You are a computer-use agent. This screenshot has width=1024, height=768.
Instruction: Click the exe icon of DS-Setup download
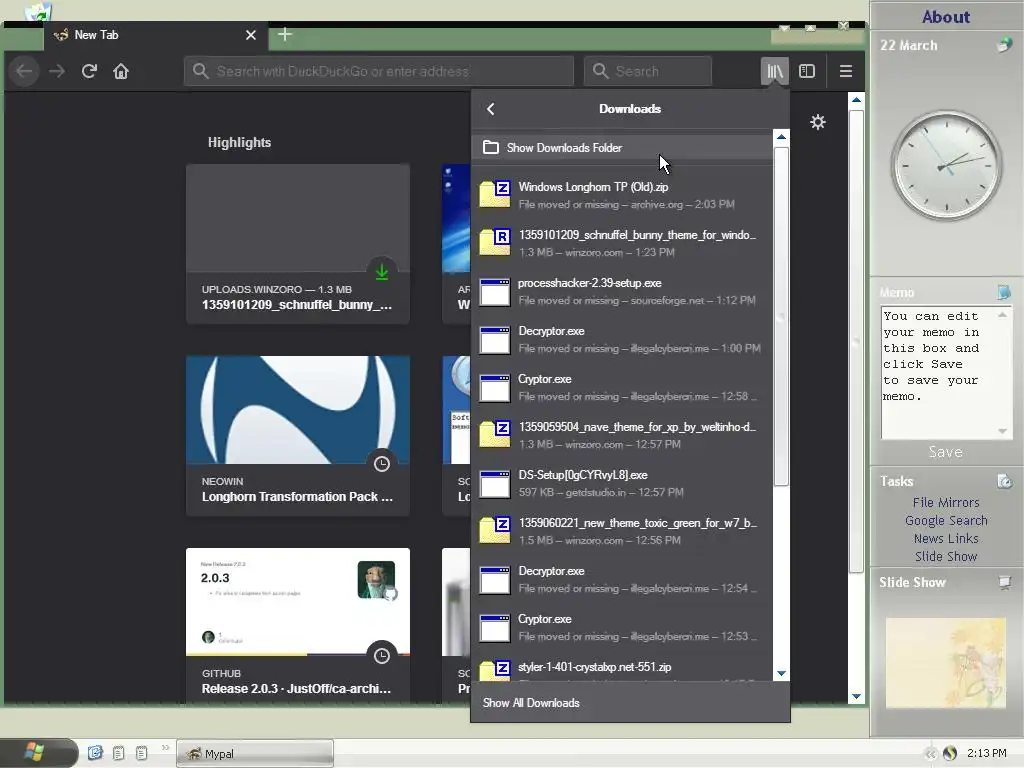point(494,484)
